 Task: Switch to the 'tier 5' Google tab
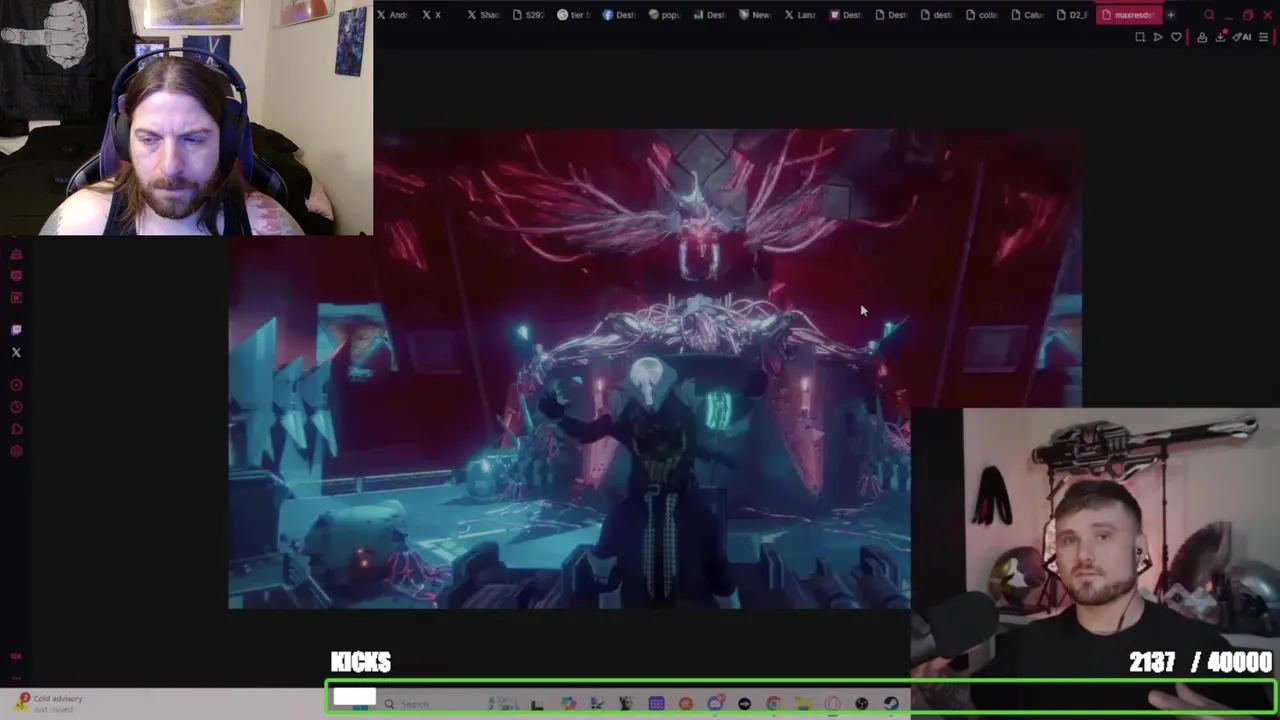573,15
